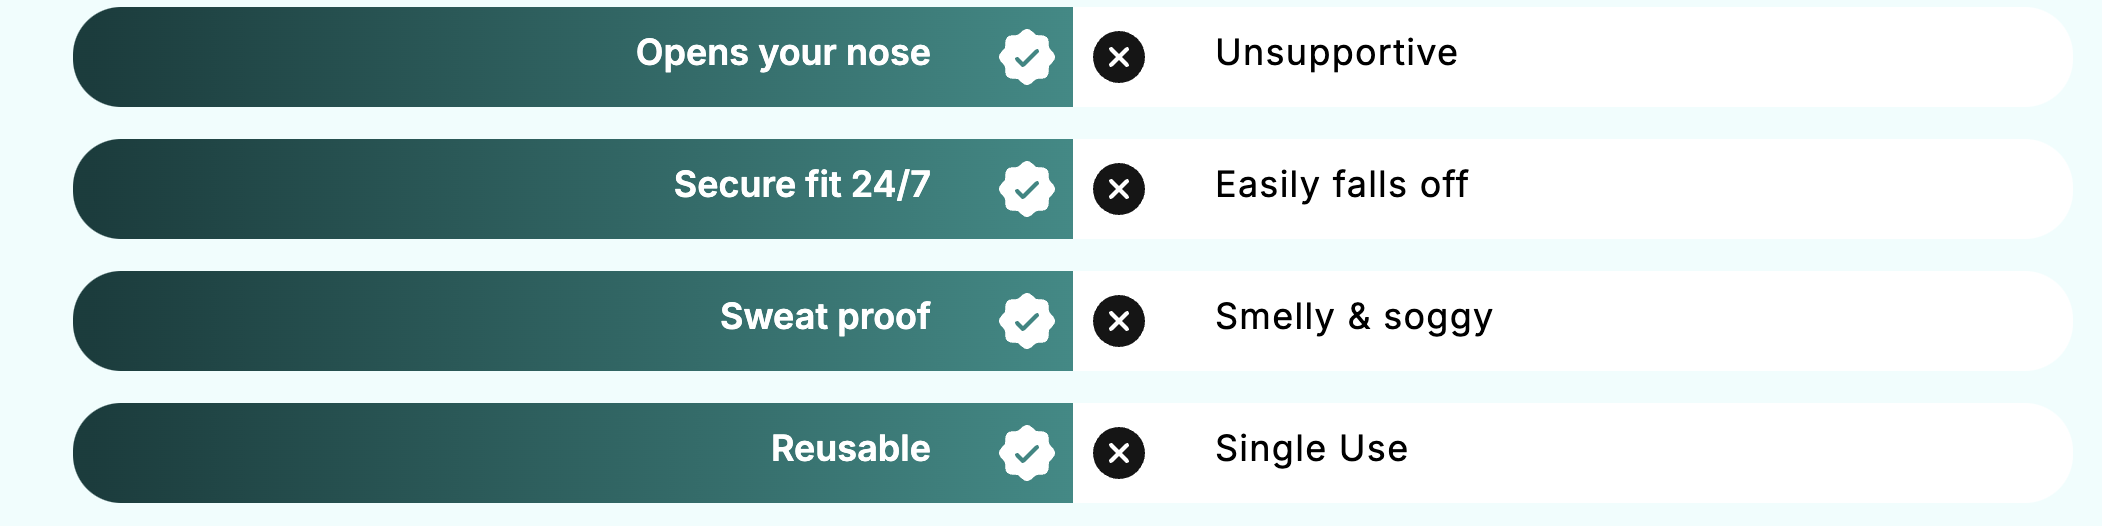Select the Sweat proof label
This screenshot has width=2102, height=526.
pos(825,317)
